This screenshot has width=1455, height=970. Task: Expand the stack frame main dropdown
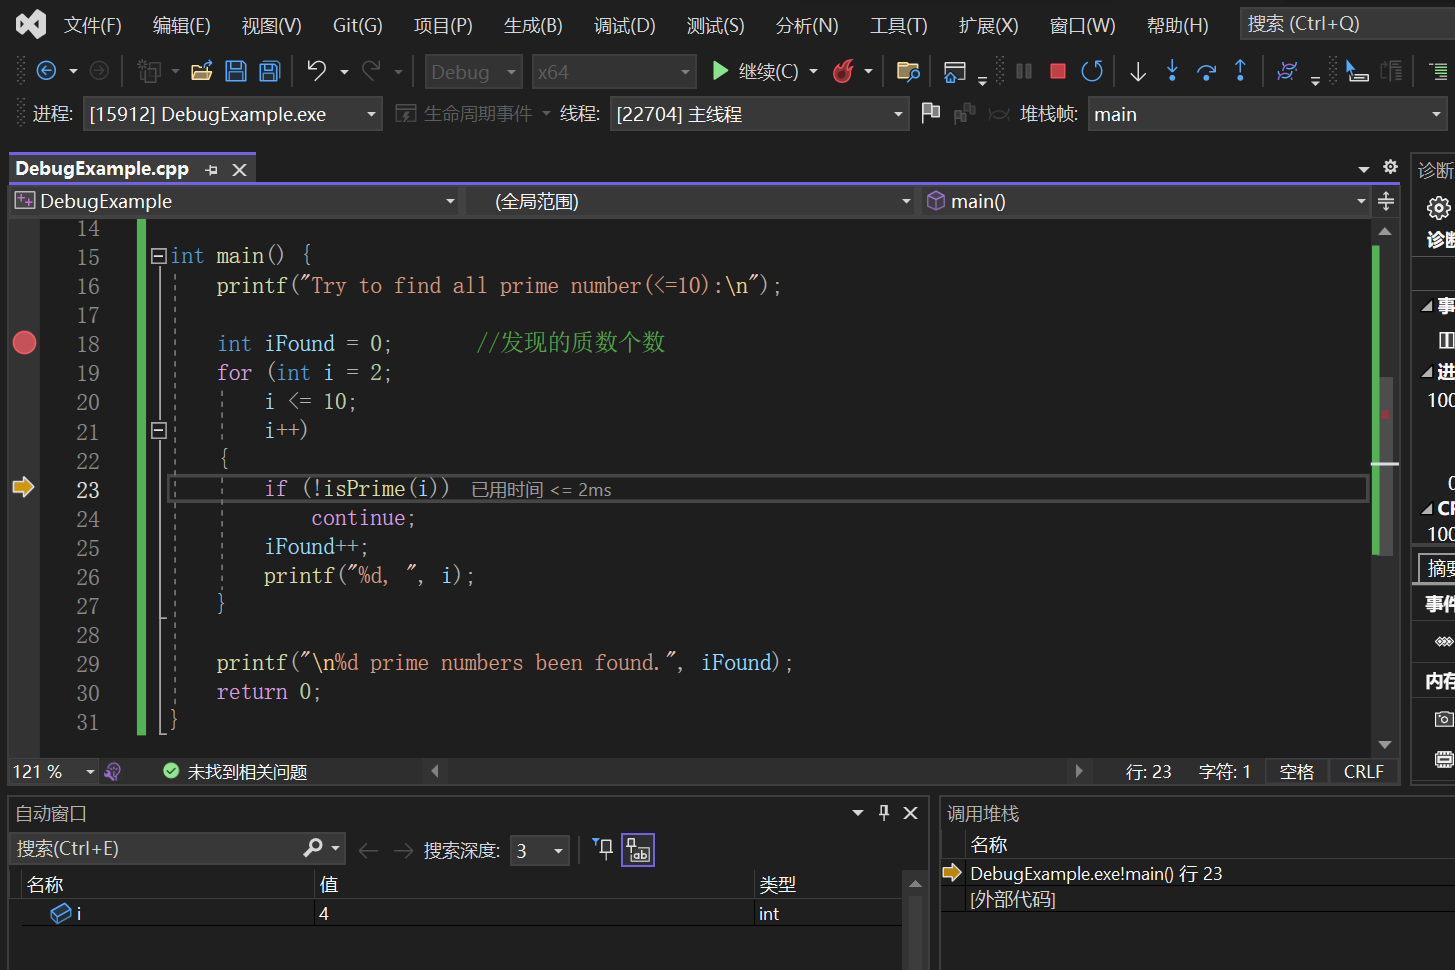click(x=1268, y=114)
